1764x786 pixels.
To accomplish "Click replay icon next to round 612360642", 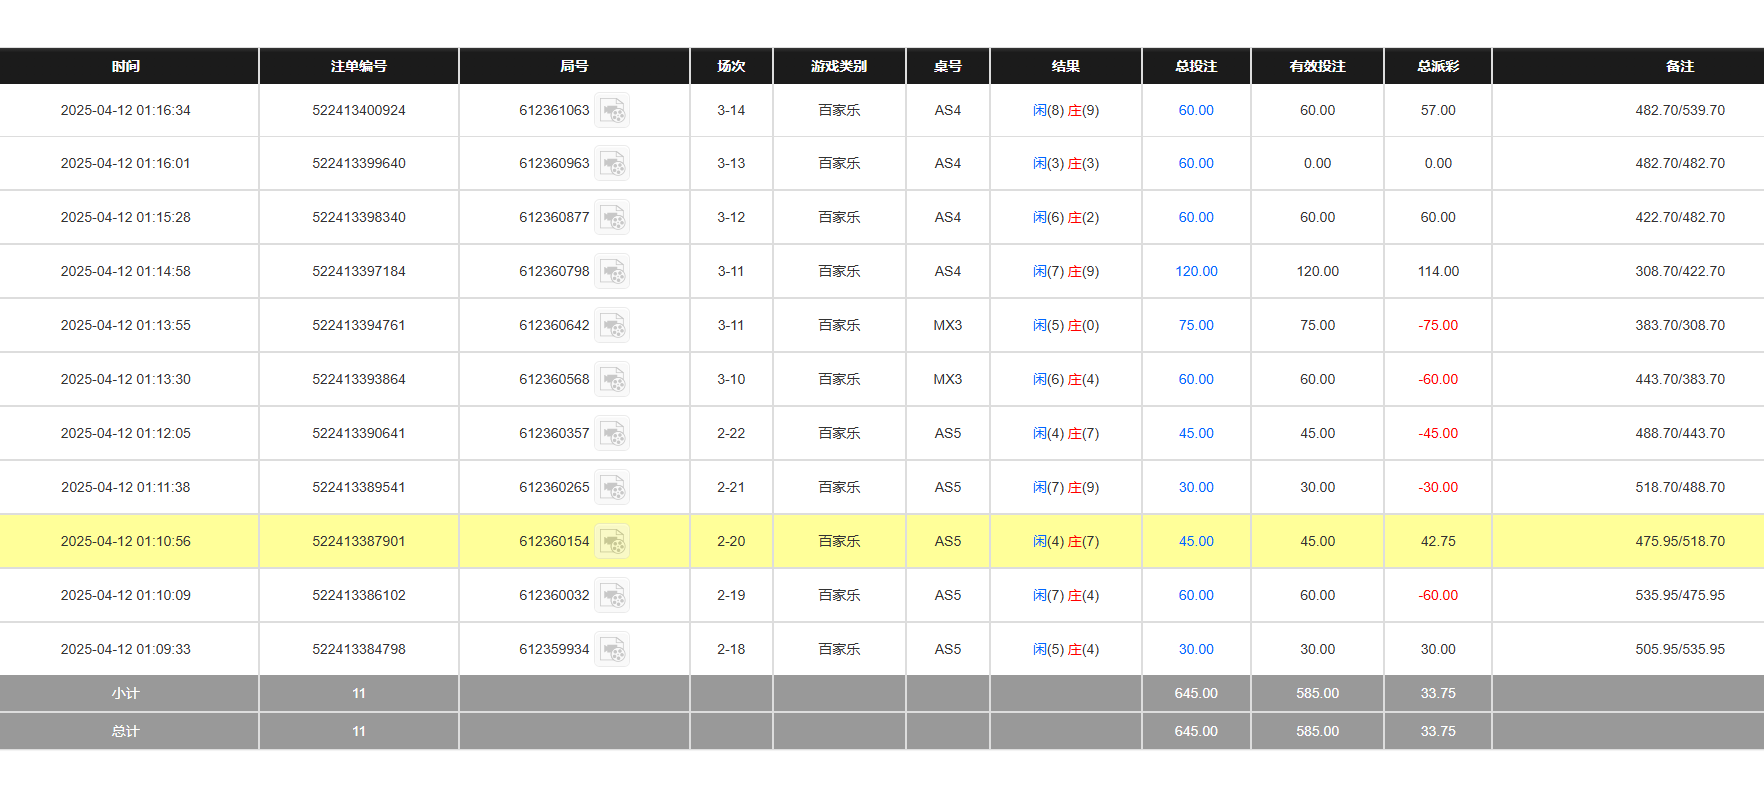I will coord(612,325).
